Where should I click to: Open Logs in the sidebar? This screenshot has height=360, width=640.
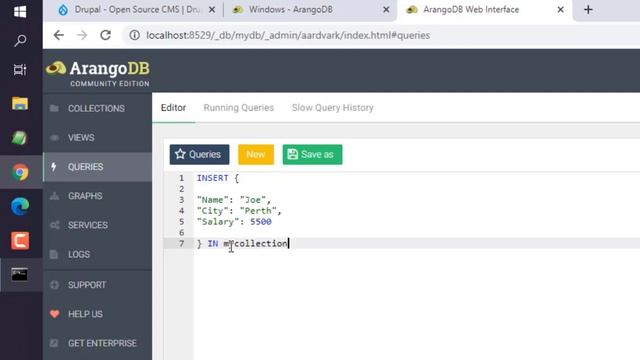point(97,255)
